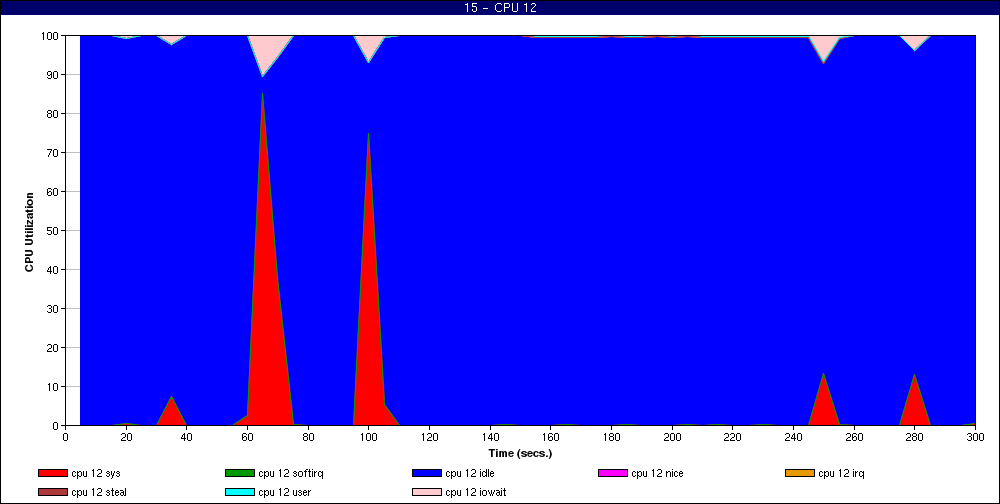This screenshot has height=504, width=1000.
Task: Click the cyan cpu 12 user legend swatch
Action: click(239, 493)
